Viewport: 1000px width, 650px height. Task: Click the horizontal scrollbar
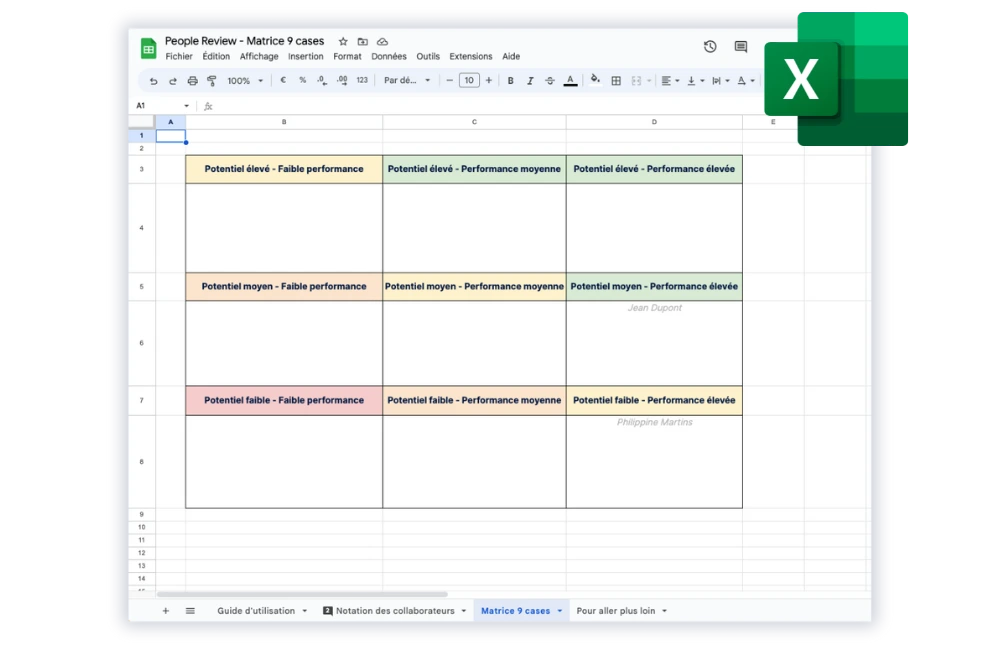(x=302, y=594)
